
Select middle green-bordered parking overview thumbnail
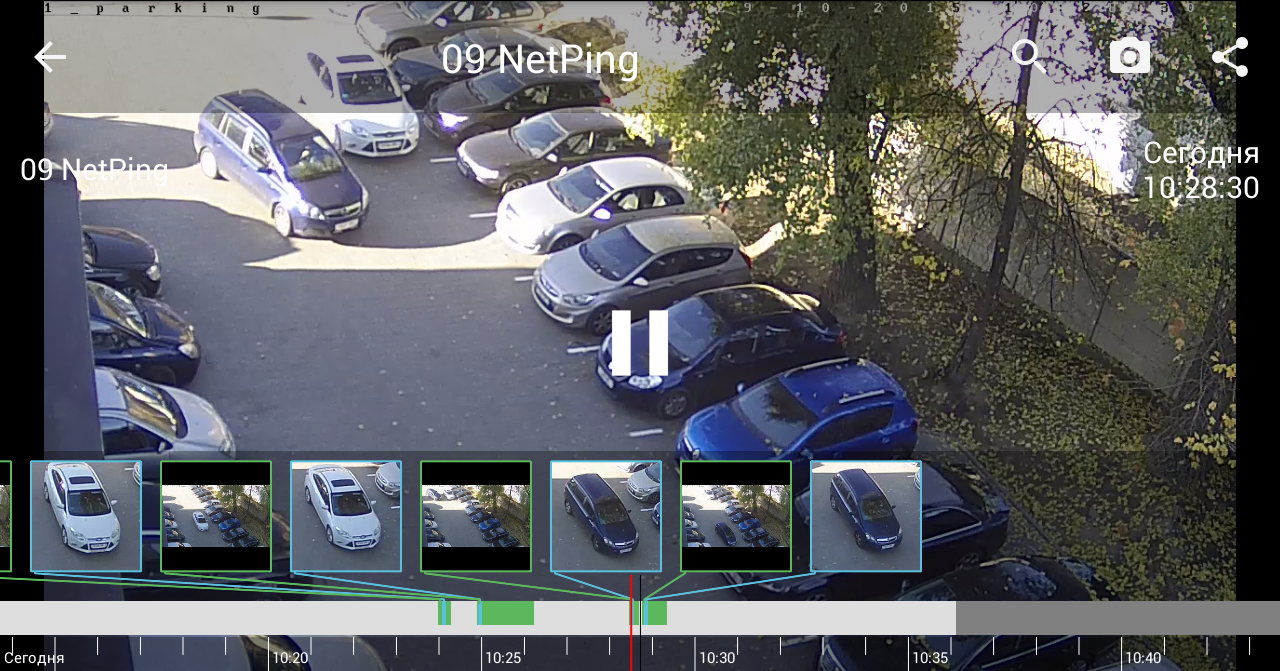pyautogui.click(x=476, y=516)
